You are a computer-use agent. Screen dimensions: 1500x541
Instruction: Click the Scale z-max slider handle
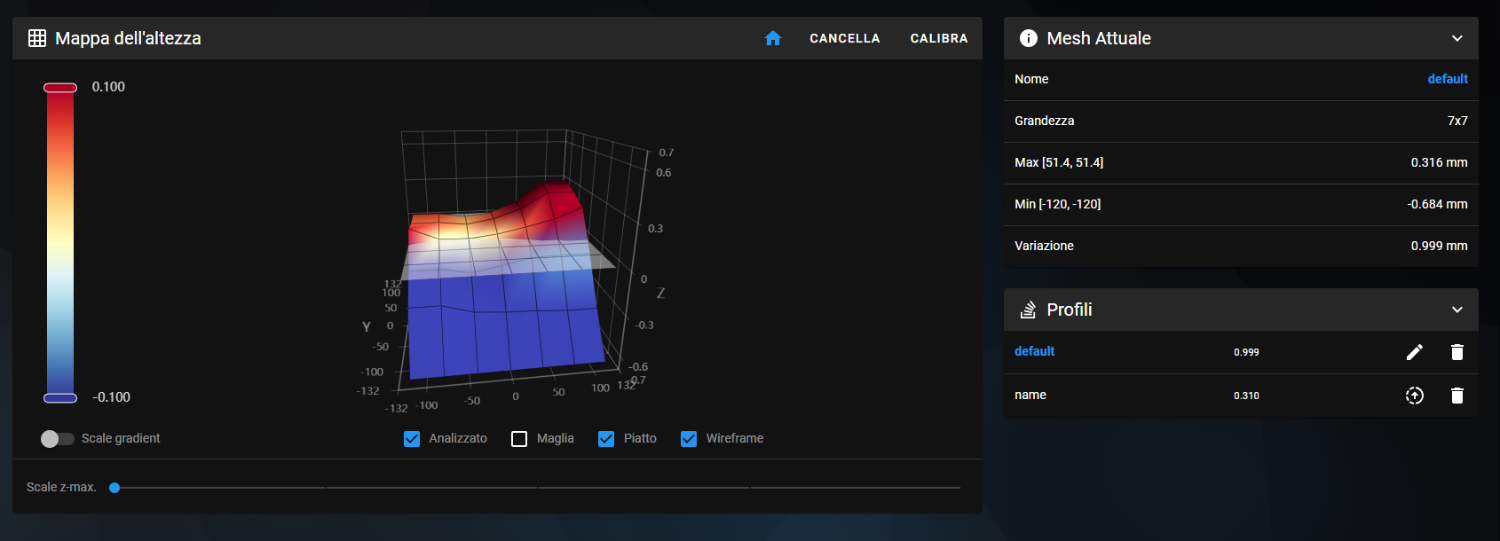pos(115,488)
